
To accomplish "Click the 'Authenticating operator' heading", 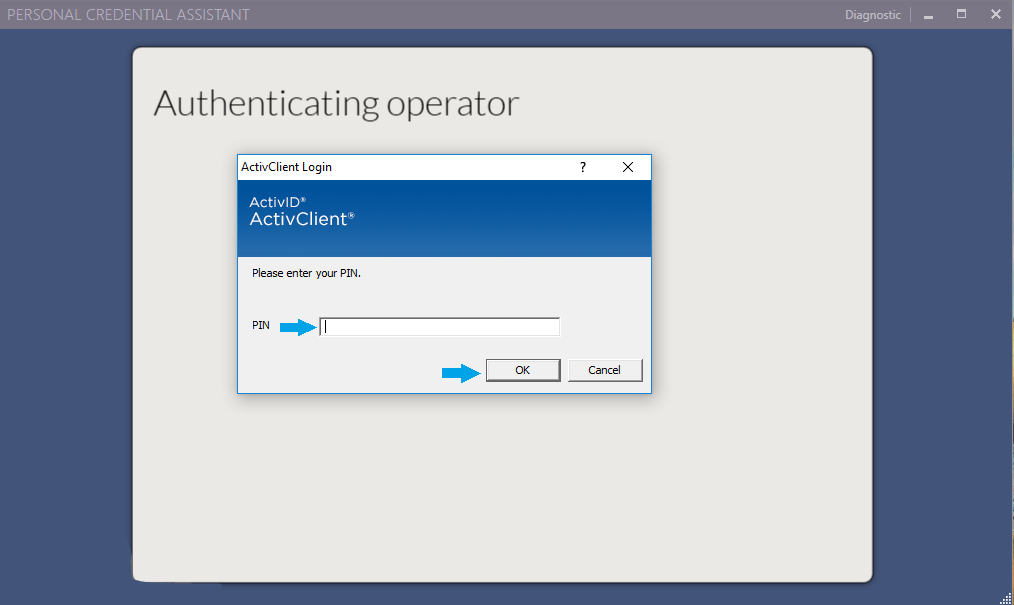I will point(336,103).
